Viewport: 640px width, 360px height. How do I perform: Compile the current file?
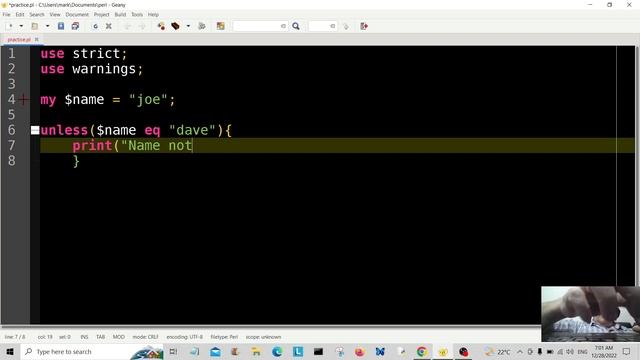pyautogui.click(x=161, y=26)
